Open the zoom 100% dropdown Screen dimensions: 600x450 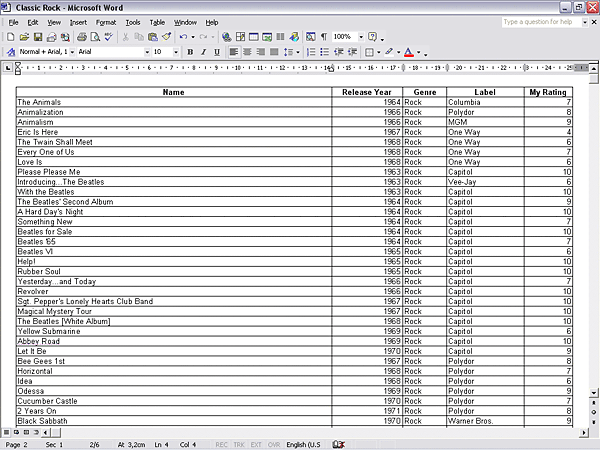(x=361, y=37)
